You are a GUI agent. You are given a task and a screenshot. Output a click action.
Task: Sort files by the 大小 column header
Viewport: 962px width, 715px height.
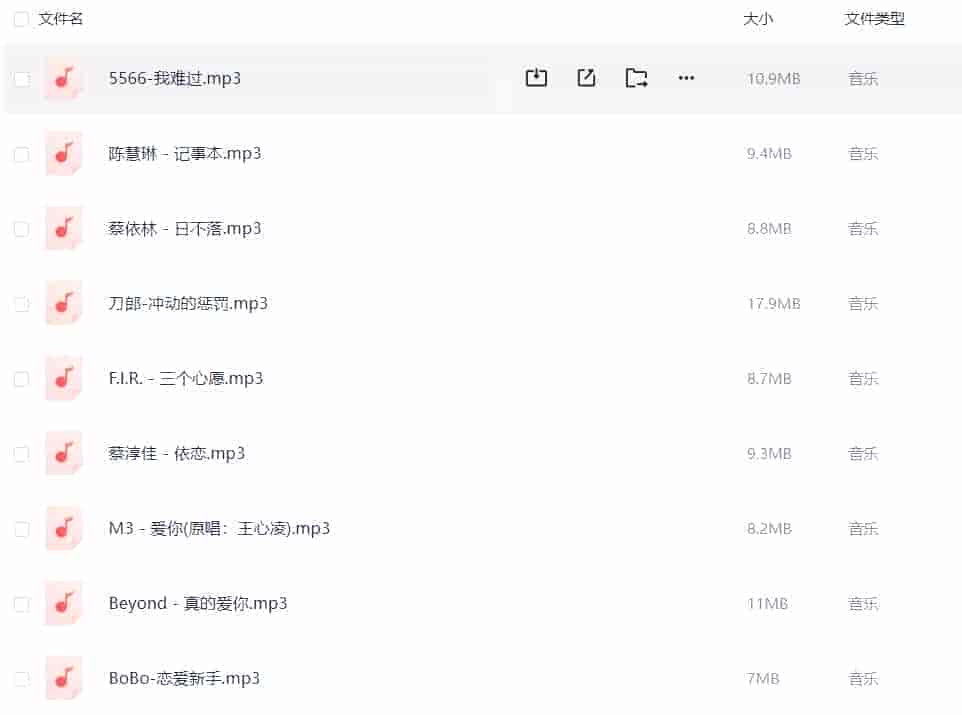pos(758,19)
